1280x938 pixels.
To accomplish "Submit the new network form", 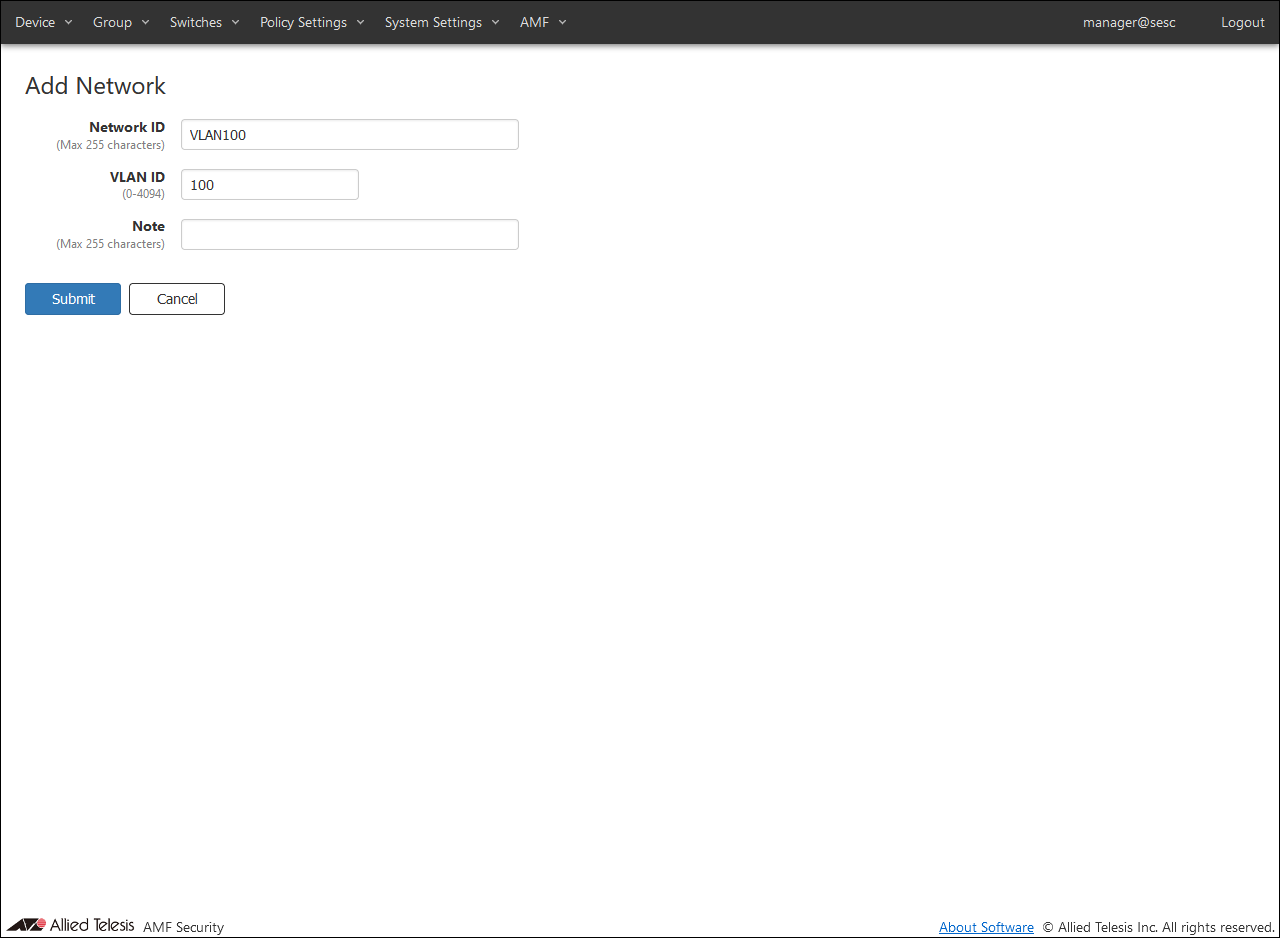I will click(x=73, y=299).
